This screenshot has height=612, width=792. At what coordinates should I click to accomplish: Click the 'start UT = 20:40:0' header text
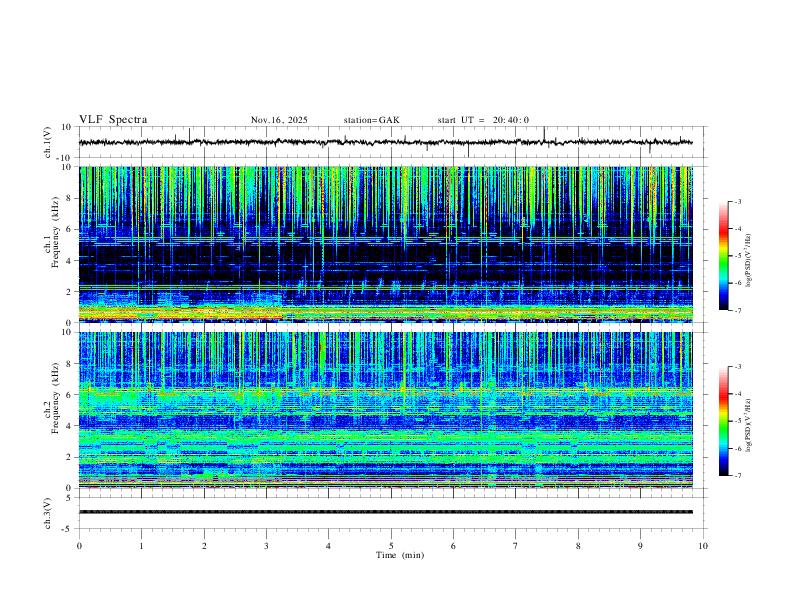click(483, 120)
